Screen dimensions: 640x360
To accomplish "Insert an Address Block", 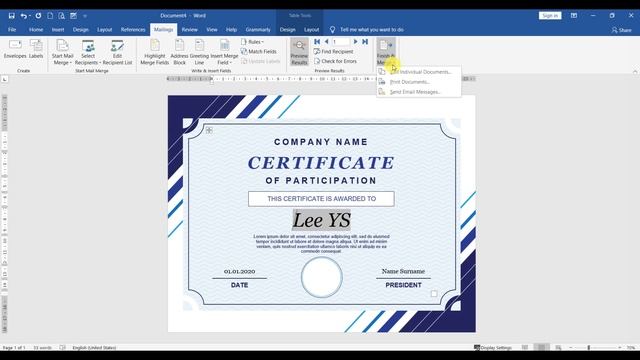I will 179,52.
